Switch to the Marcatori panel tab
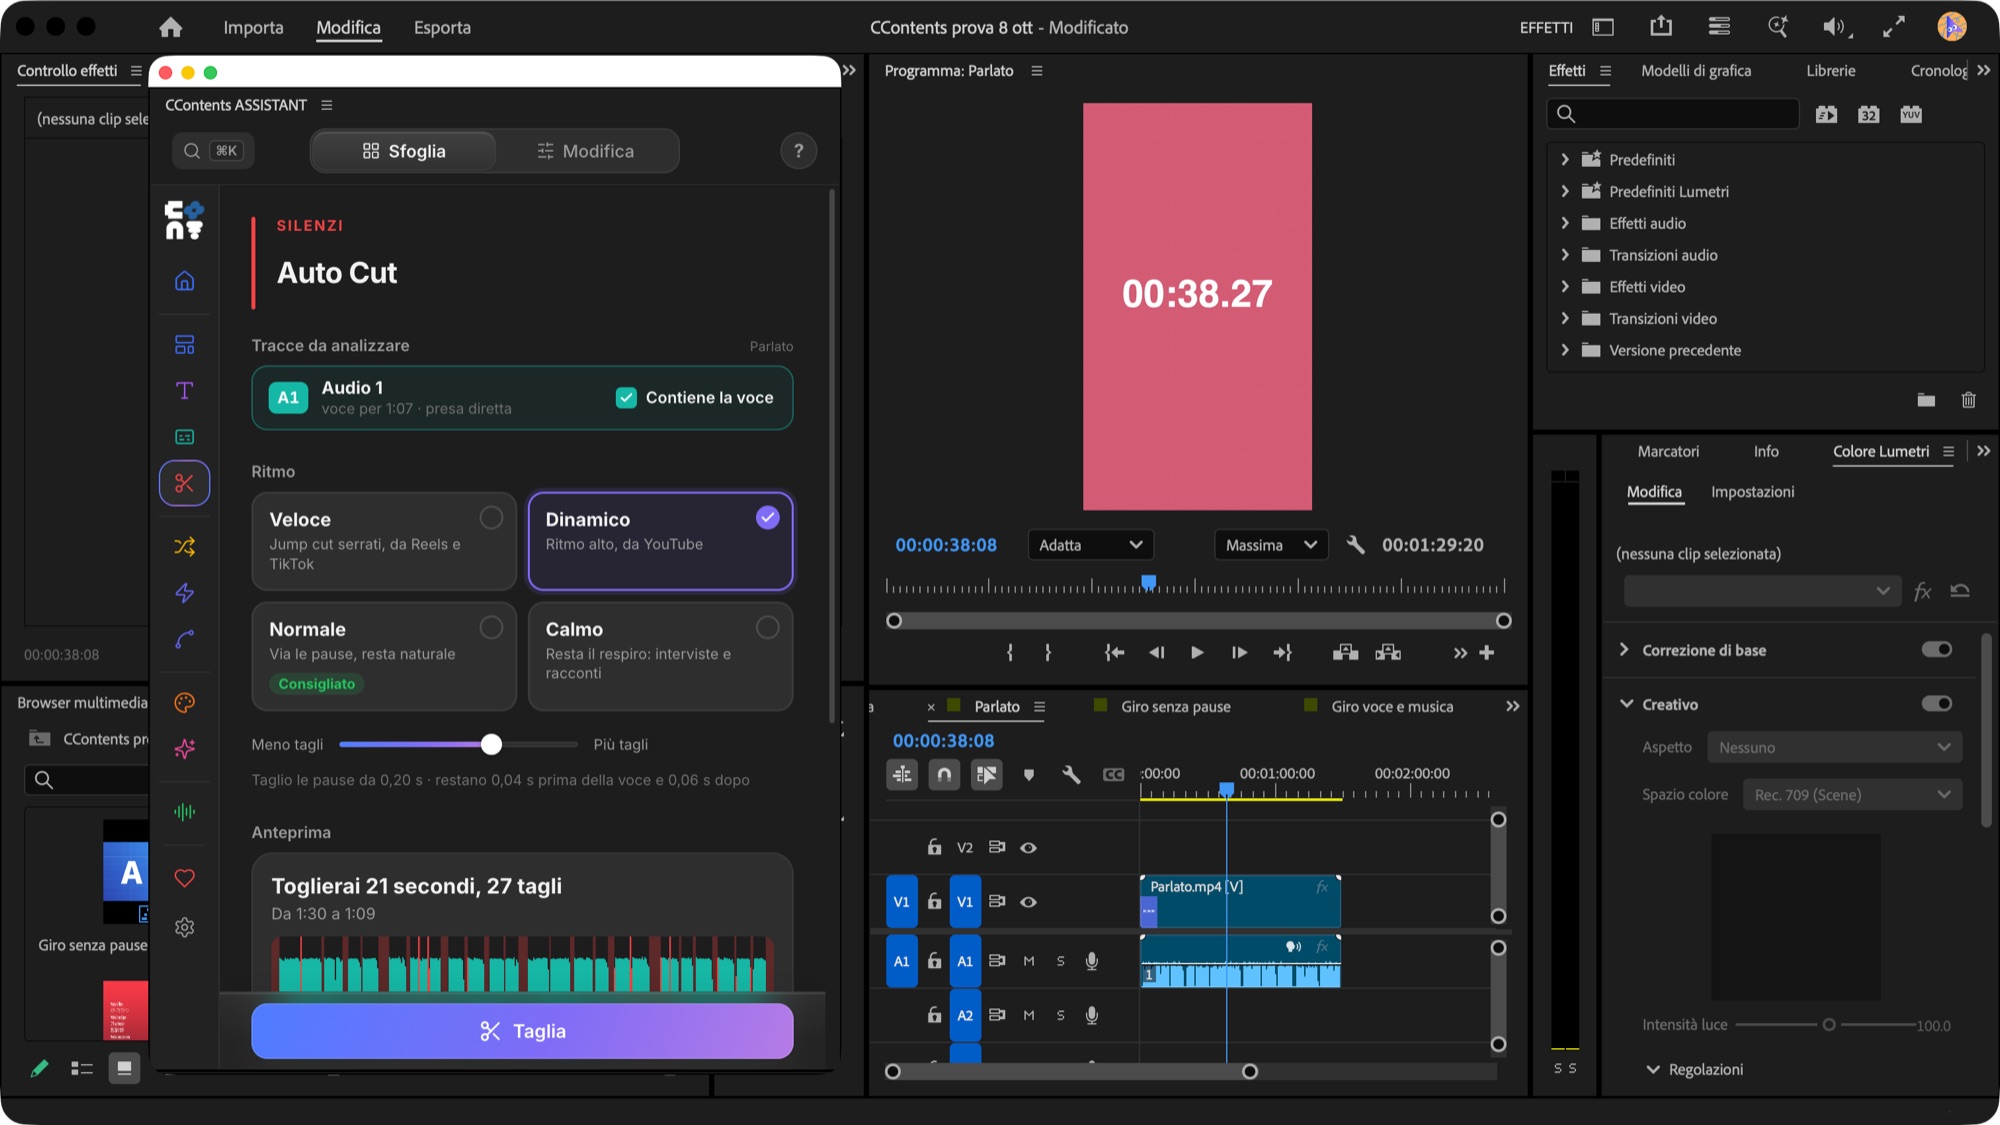2000x1125 pixels. [1668, 452]
